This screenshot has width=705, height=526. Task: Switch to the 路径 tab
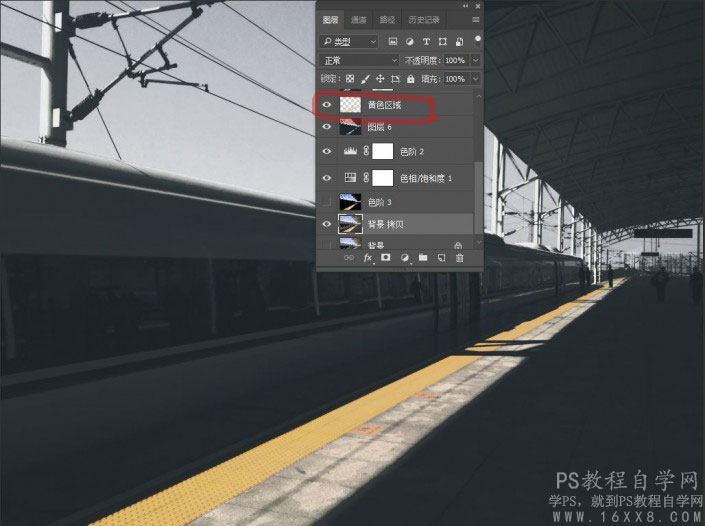coord(387,20)
